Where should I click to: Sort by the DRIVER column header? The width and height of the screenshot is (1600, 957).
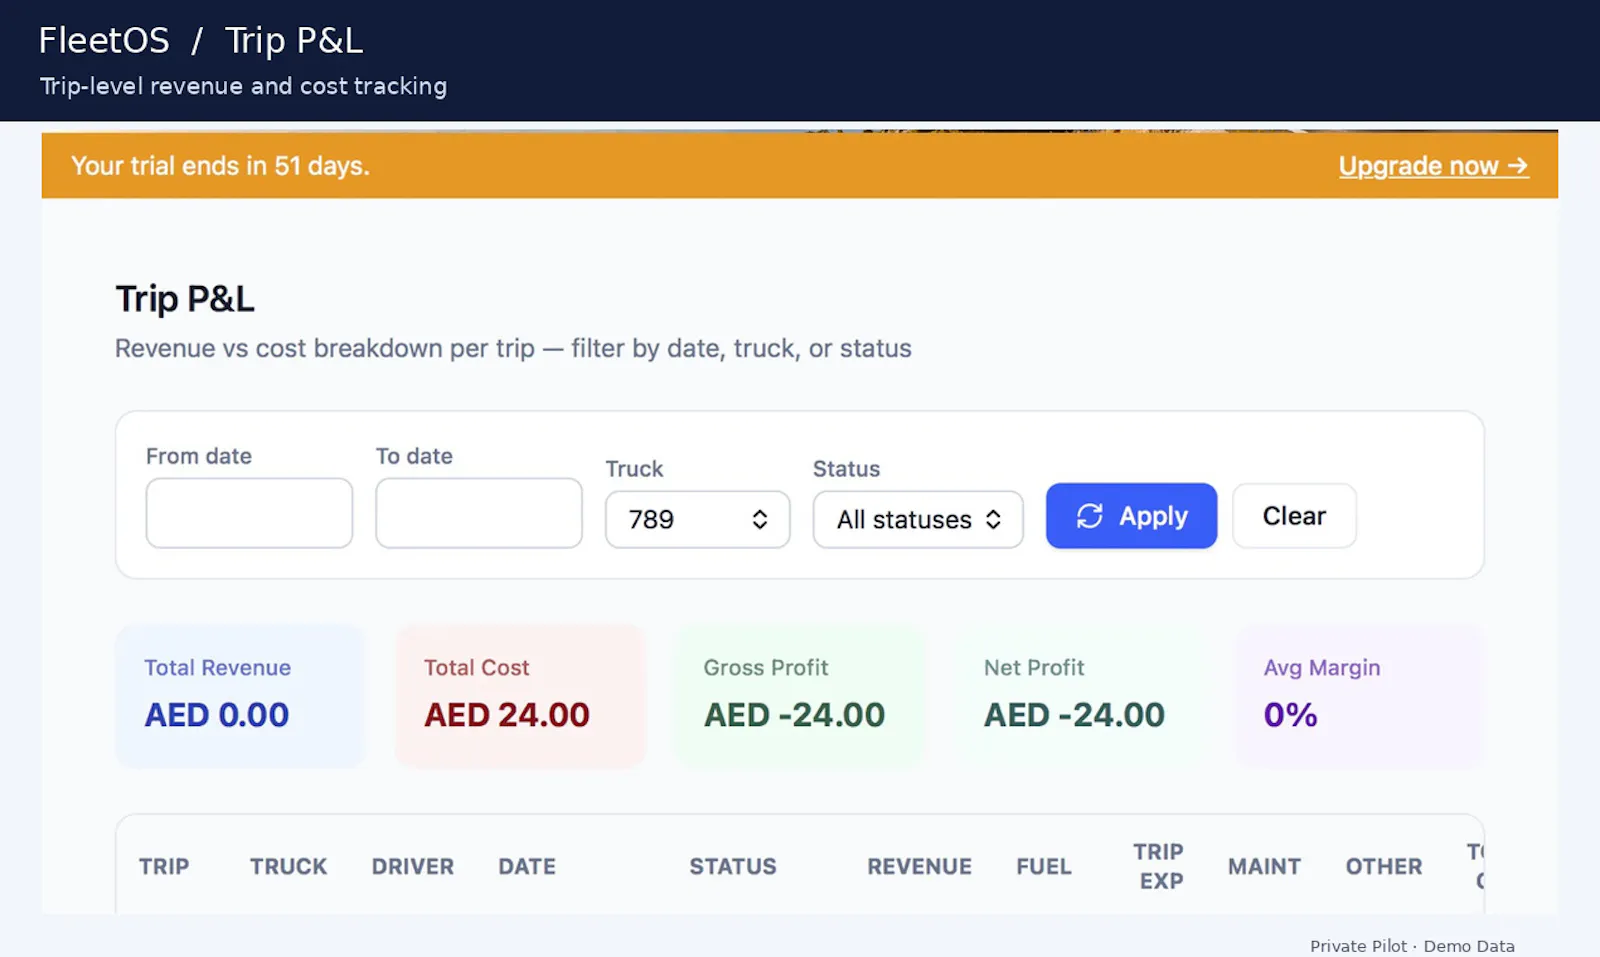(x=413, y=866)
